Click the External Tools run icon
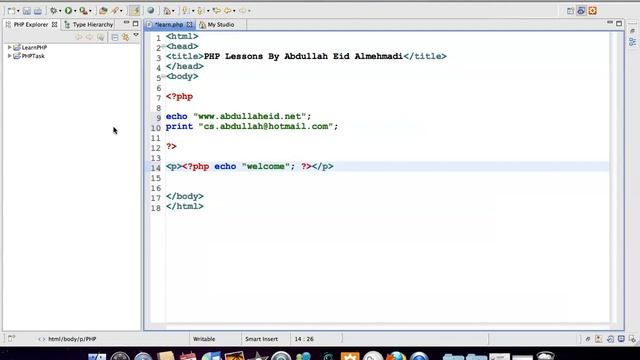The image size is (640, 360). pos(83,11)
